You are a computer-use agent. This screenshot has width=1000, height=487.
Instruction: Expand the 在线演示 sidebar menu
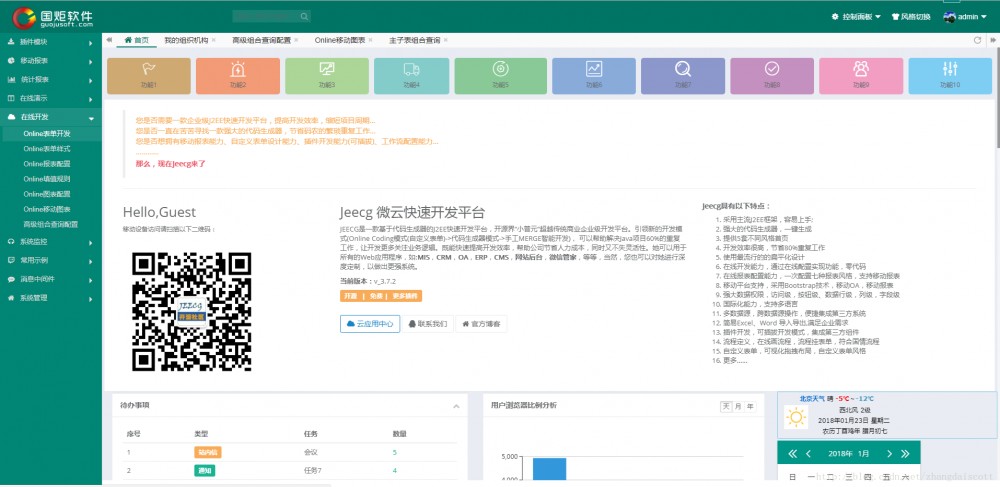click(51, 99)
